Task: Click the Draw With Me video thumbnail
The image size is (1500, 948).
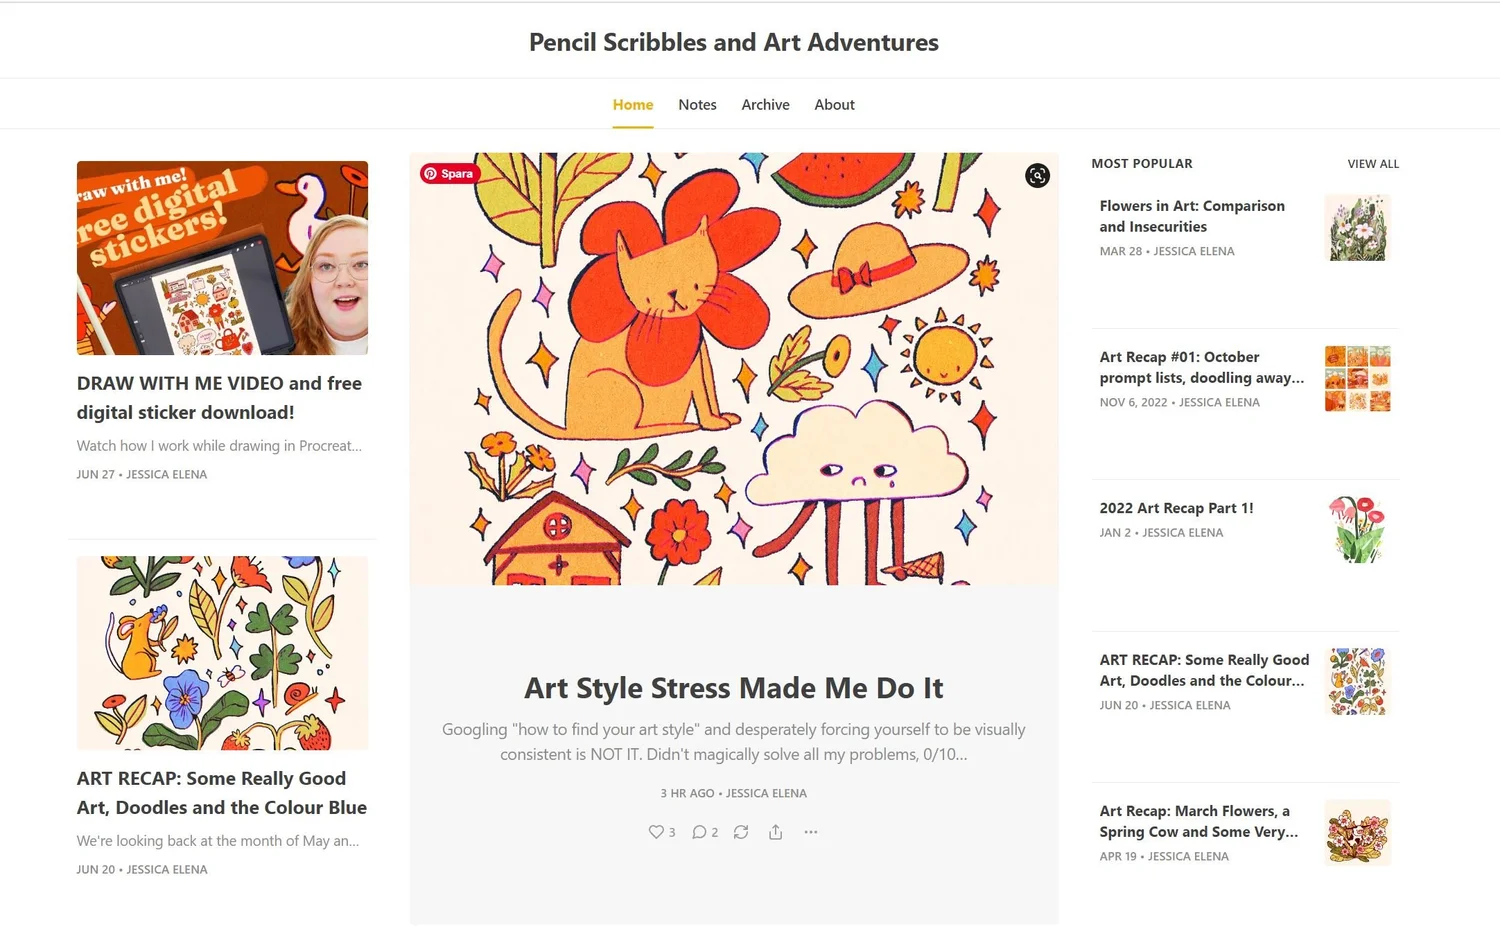Action: click(222, 258)
